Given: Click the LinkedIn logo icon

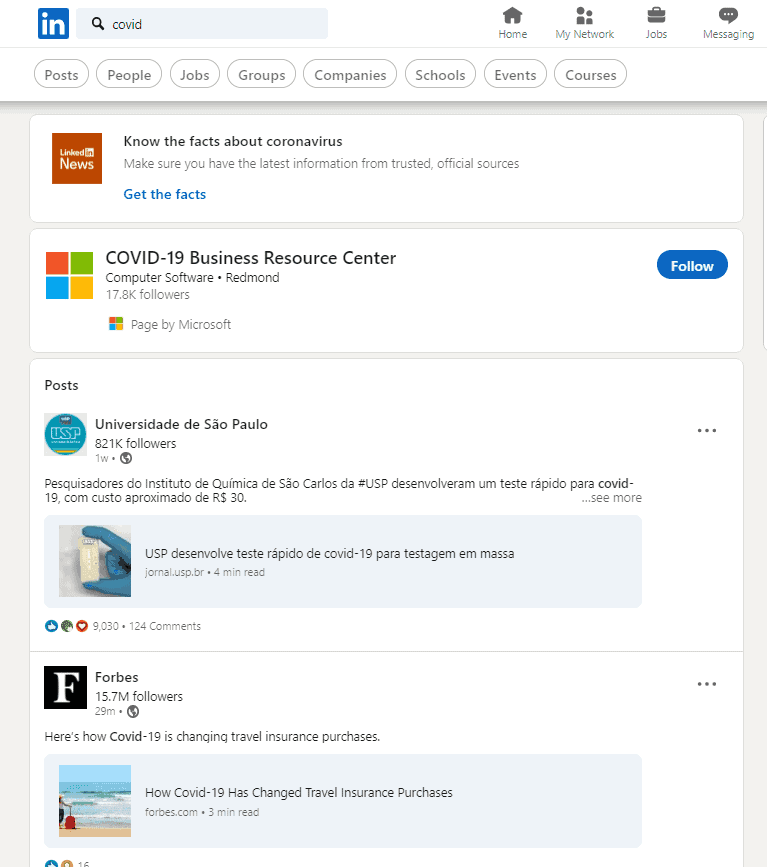Looking at the screenshot, I should (x=53, y=24).
